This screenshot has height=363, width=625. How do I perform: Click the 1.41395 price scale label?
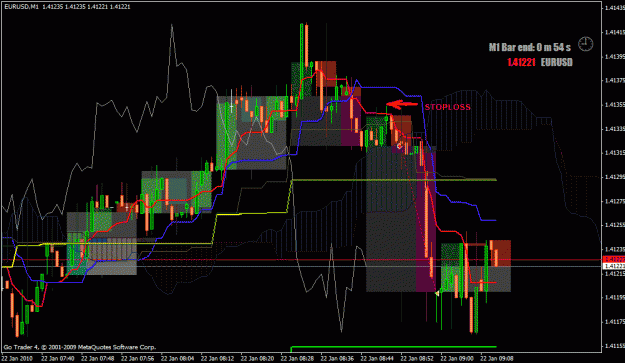615,57
